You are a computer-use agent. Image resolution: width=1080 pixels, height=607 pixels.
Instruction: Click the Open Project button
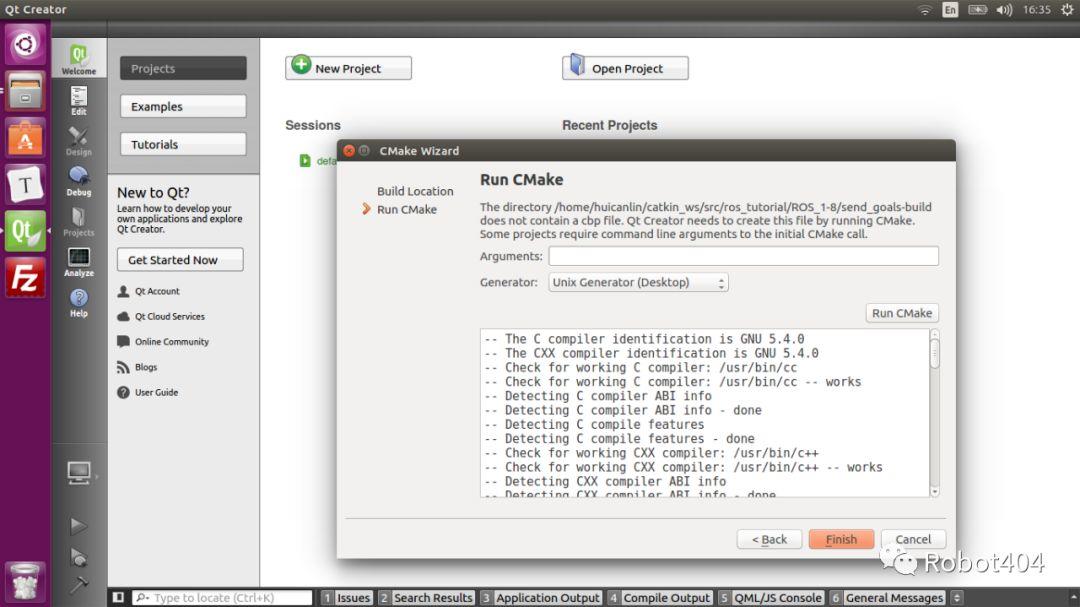pos(625,68)
